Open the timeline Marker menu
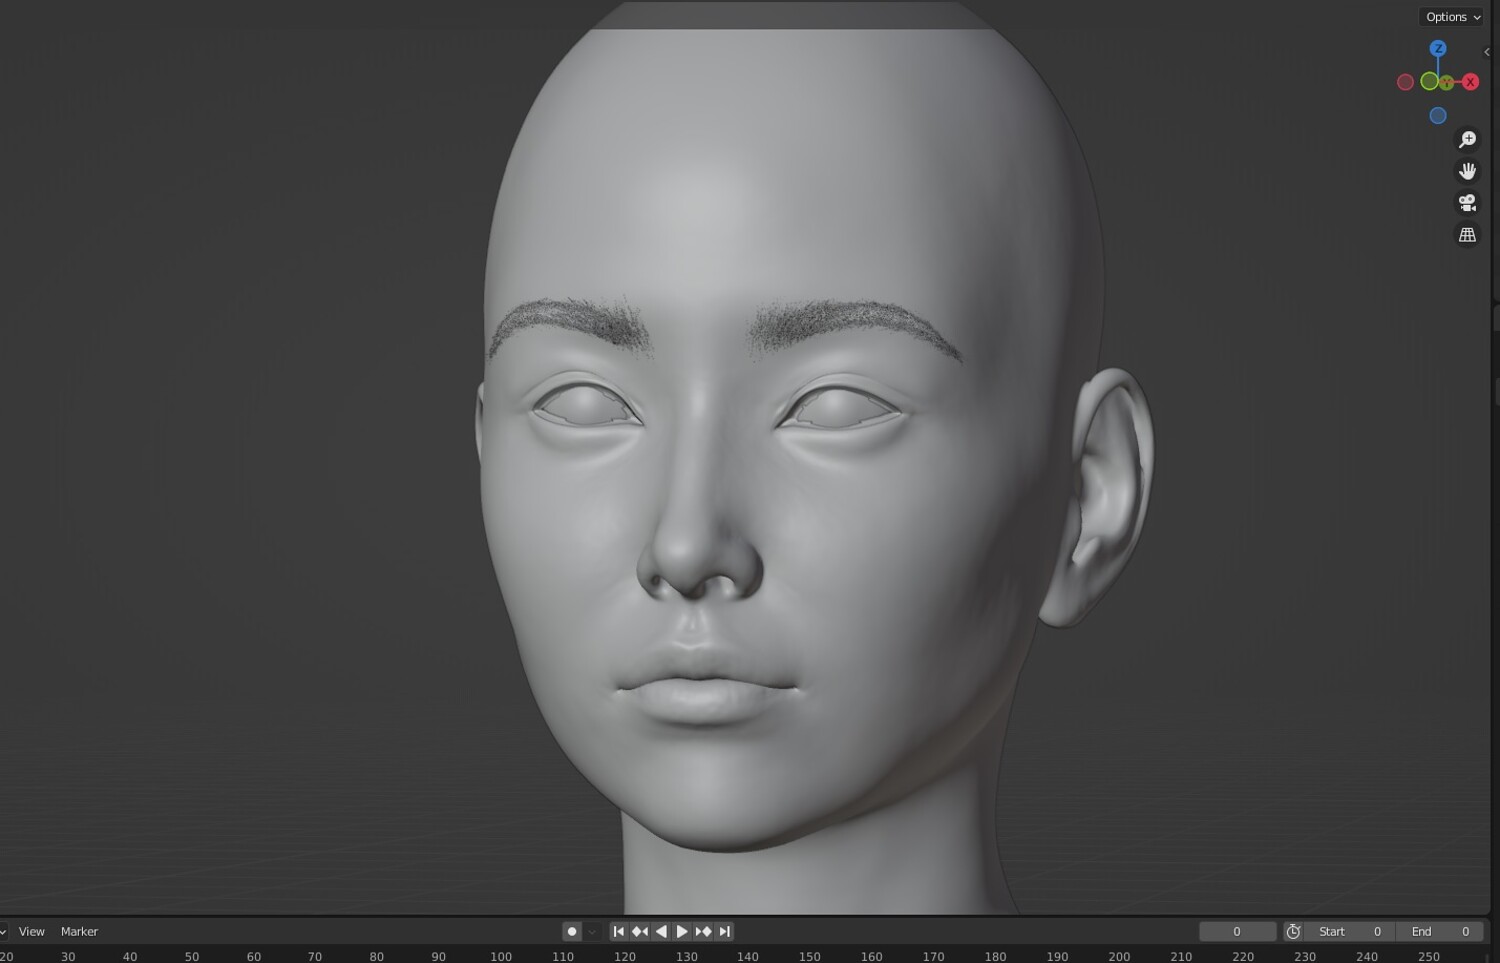Viewport: 1500px width, 963px height. pyautogui.click(x=79, y=932)
